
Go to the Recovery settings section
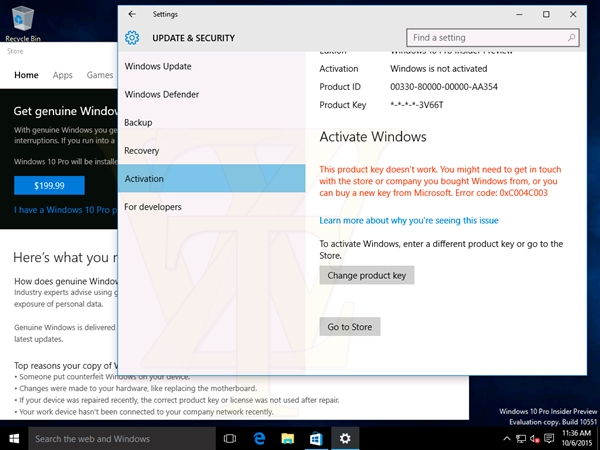click(142, 150)
